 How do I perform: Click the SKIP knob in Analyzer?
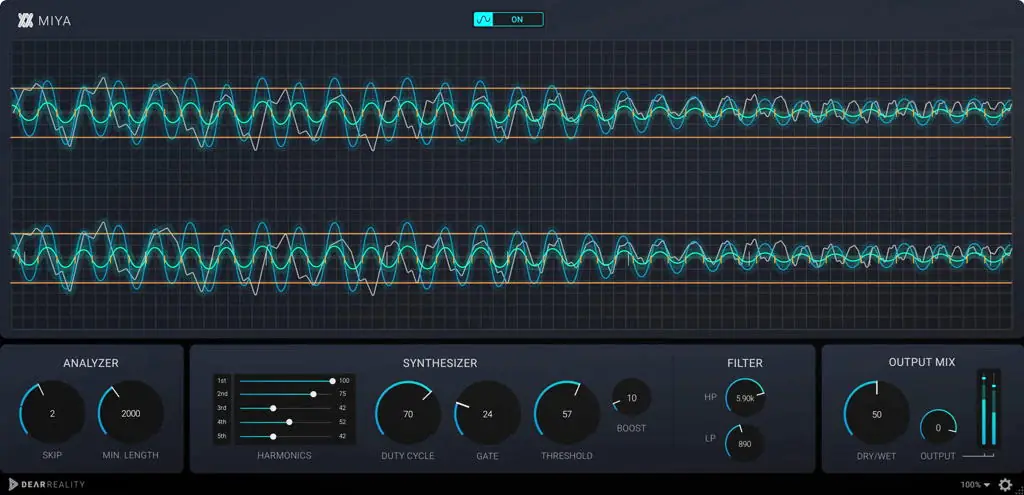52,413
